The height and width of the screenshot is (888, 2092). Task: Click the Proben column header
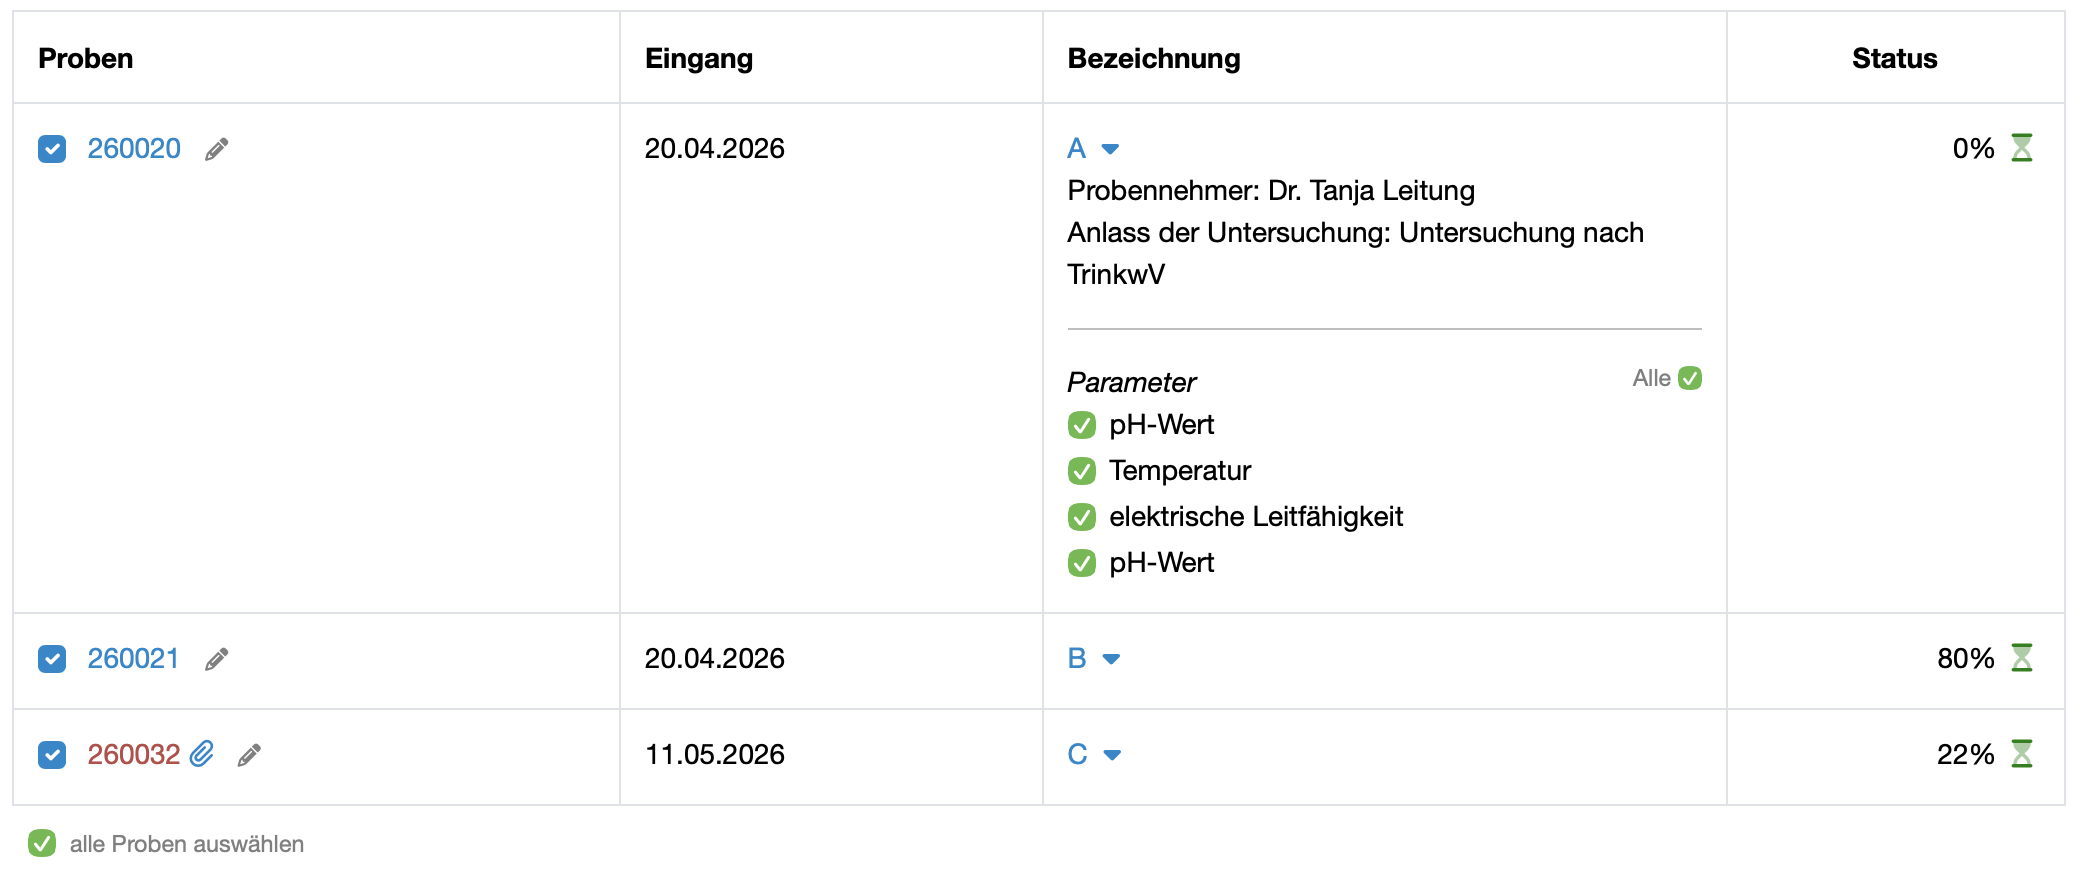click(x=86, y=58)
